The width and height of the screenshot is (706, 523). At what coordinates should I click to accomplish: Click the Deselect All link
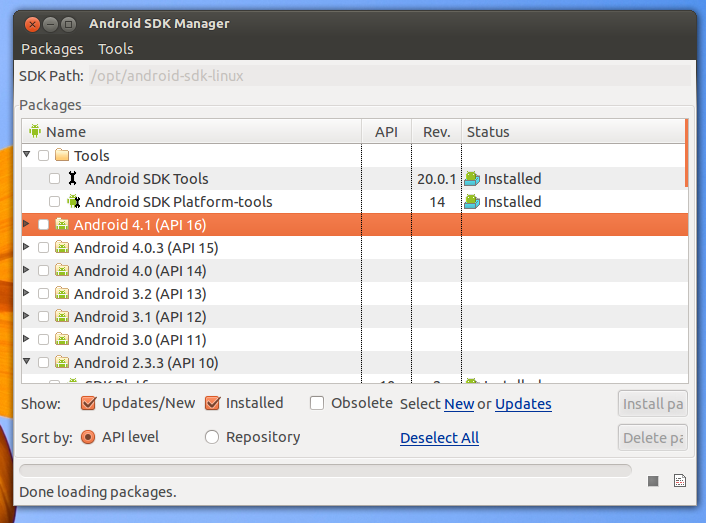(x=439, y=438)
